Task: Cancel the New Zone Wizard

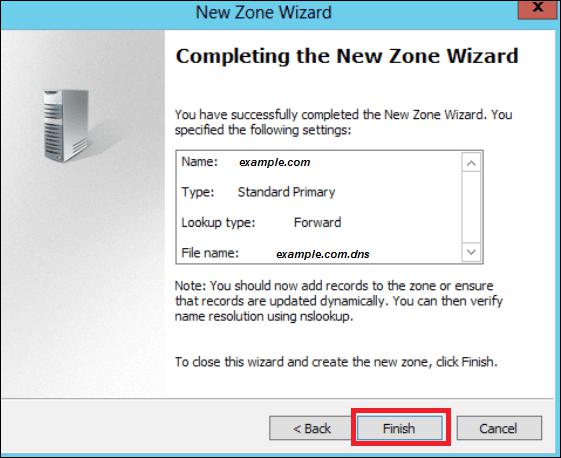Action: tap(499, 428)
